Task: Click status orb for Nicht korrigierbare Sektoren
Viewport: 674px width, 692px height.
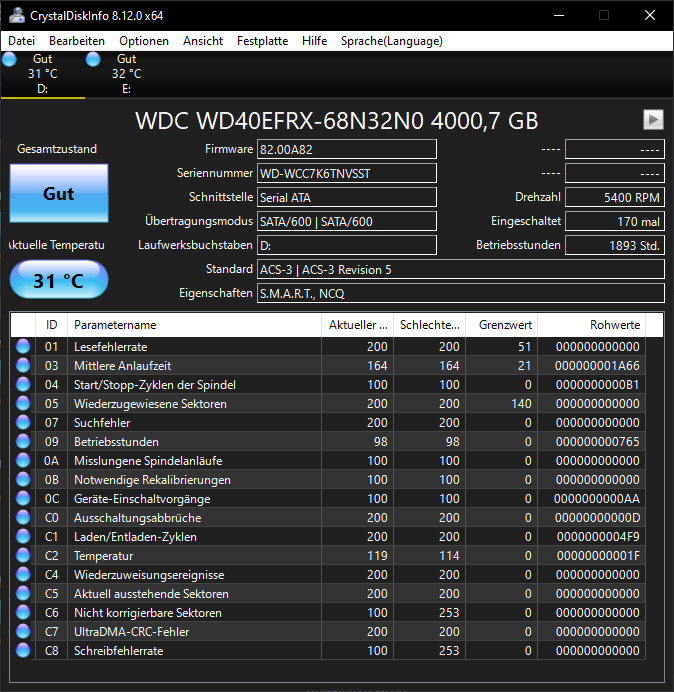Action: point(23,612)
